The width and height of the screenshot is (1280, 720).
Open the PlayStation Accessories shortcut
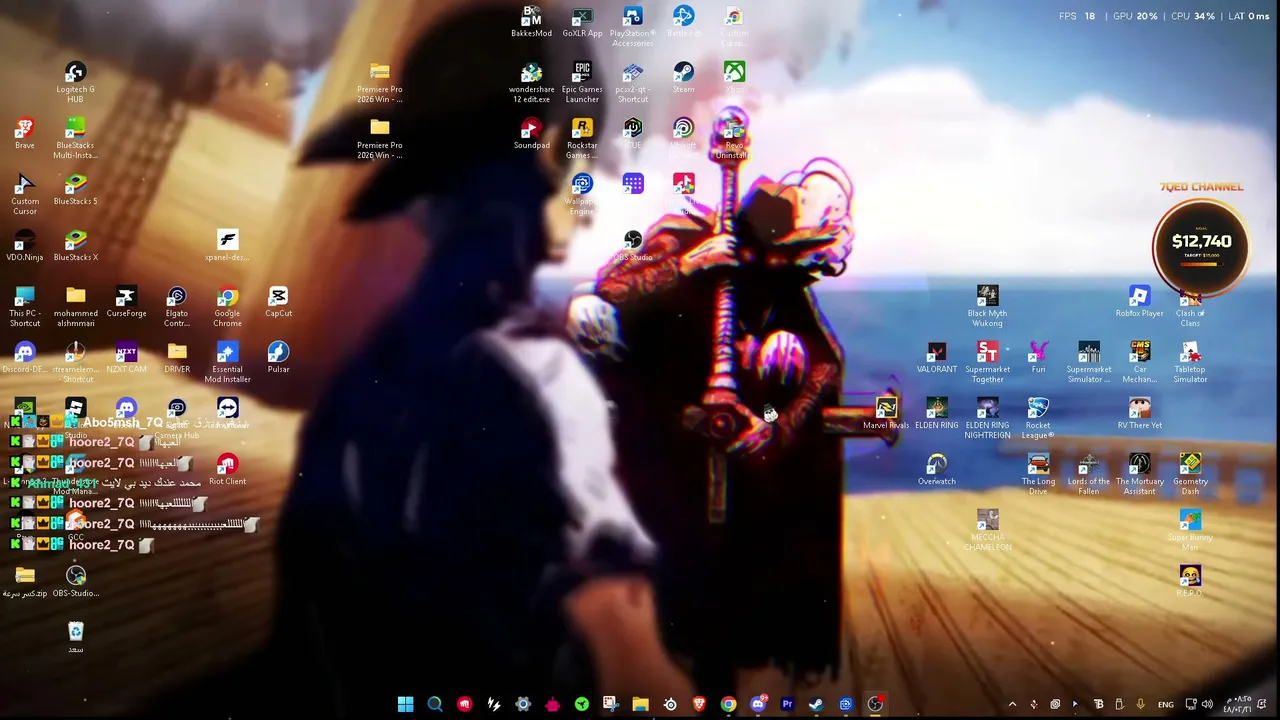point(632,27)
